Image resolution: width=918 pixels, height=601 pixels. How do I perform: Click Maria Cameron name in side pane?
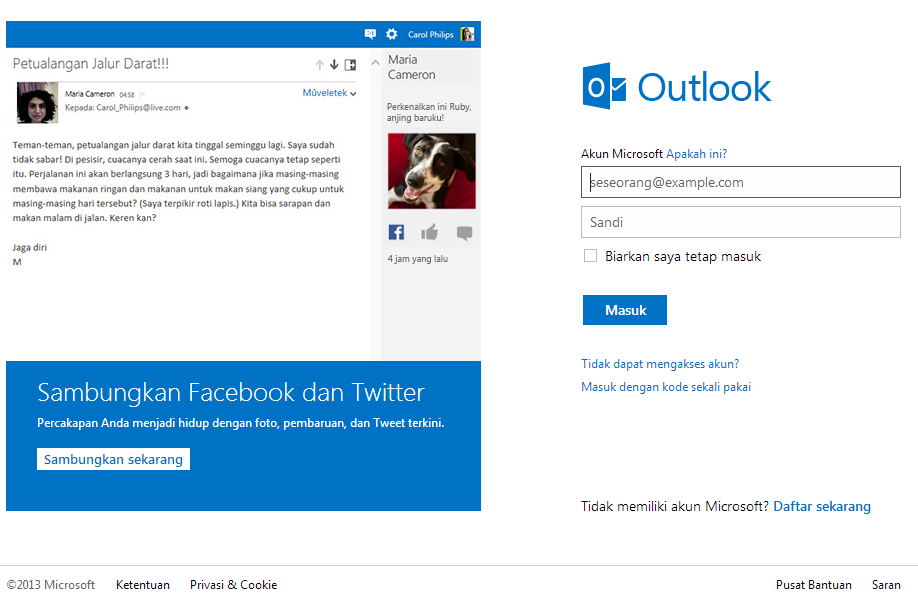pyautogui.click(x=412, y=67)
